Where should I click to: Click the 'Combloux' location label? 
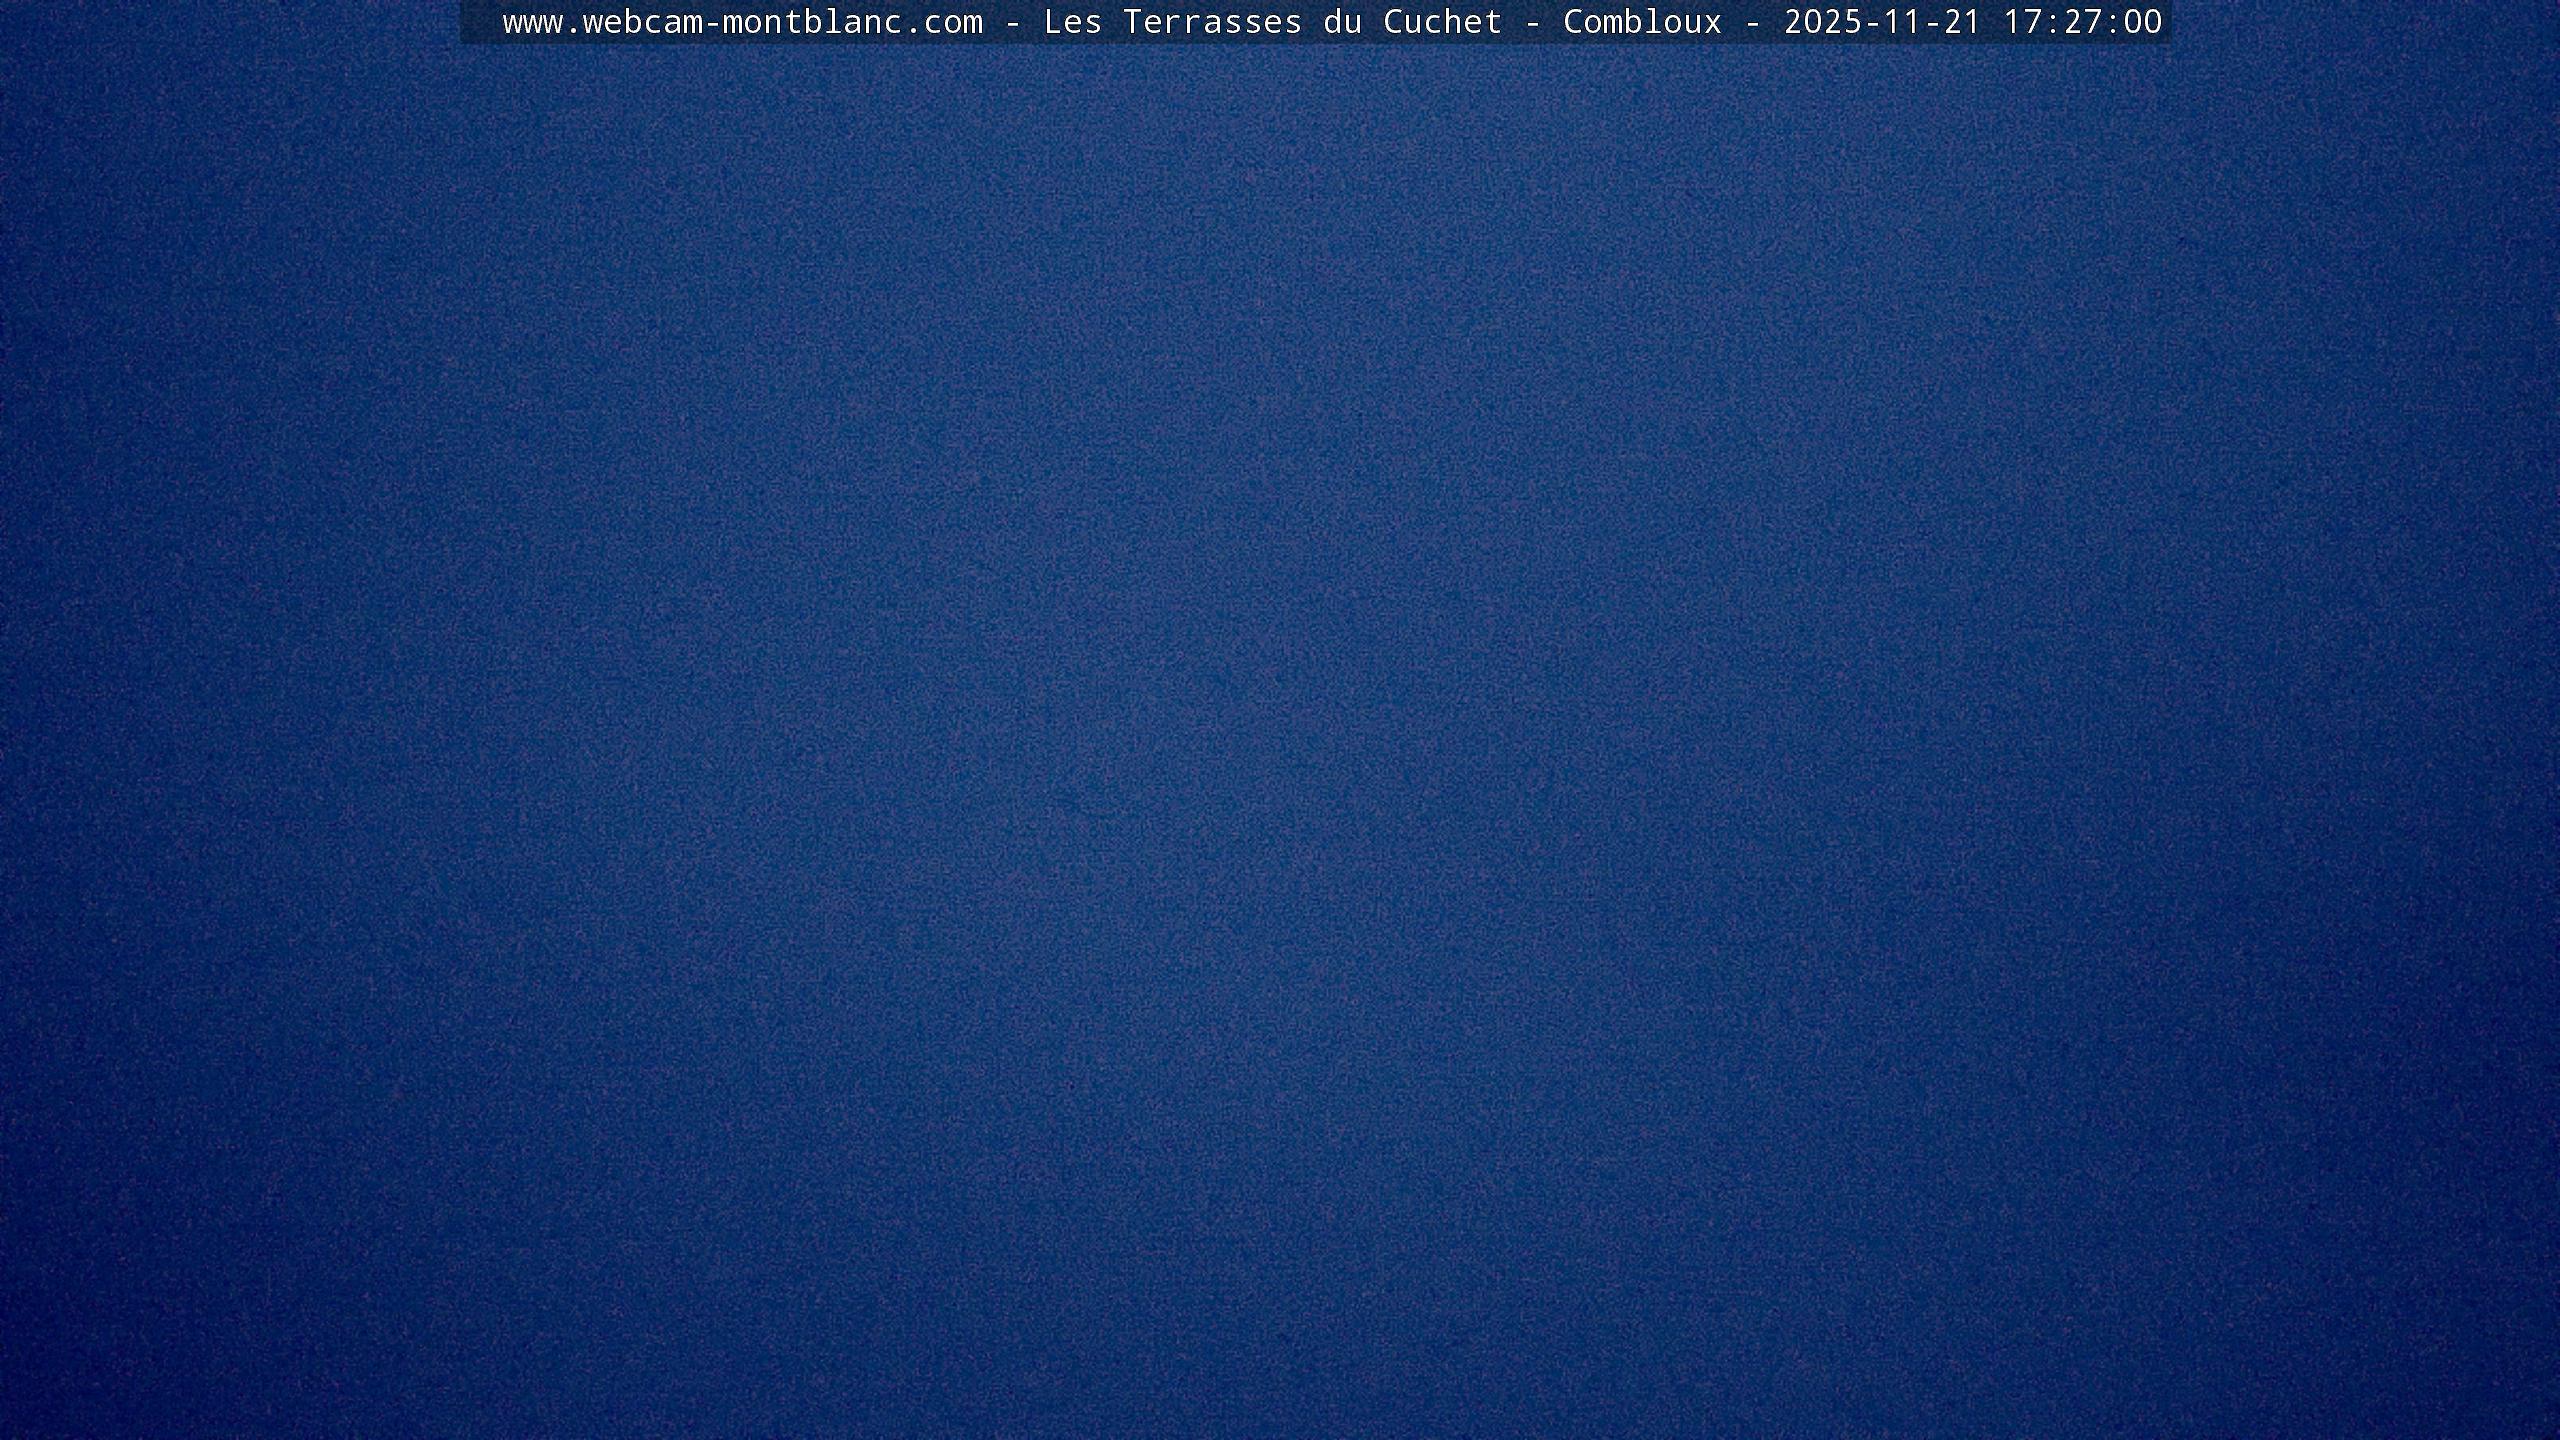coord(1642,22)
